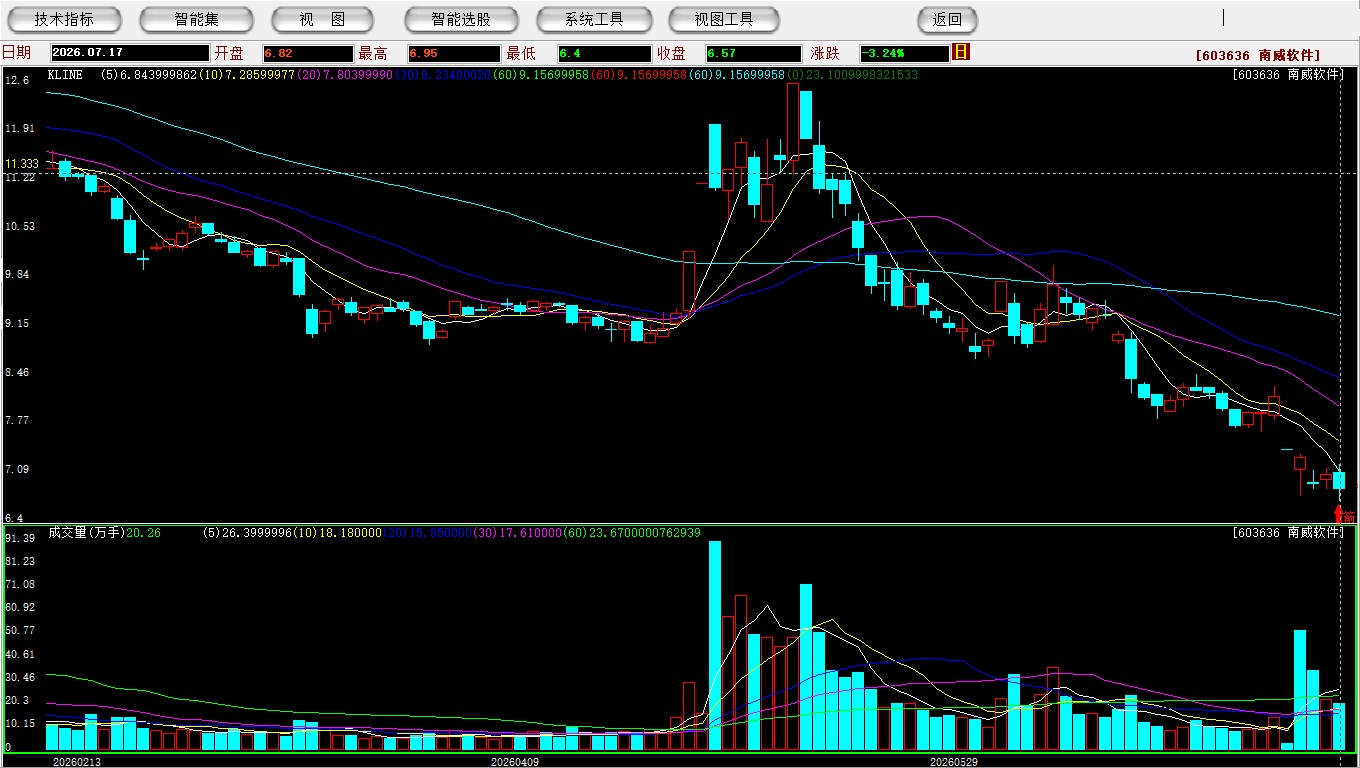This screenshot has width=1360, height=768.
Task: Click the stock name label in the K-line panel
Action: coord(1287,75)
